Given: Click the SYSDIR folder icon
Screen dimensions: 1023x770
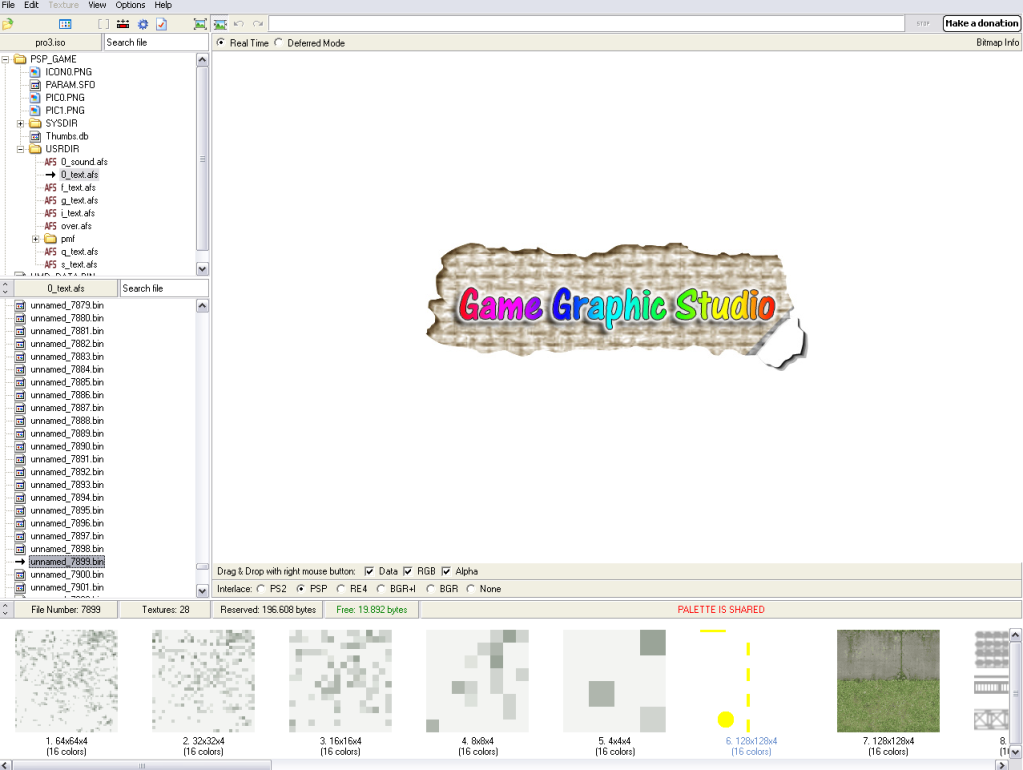Looking at the screenshot, I should [x=35, y=123].
